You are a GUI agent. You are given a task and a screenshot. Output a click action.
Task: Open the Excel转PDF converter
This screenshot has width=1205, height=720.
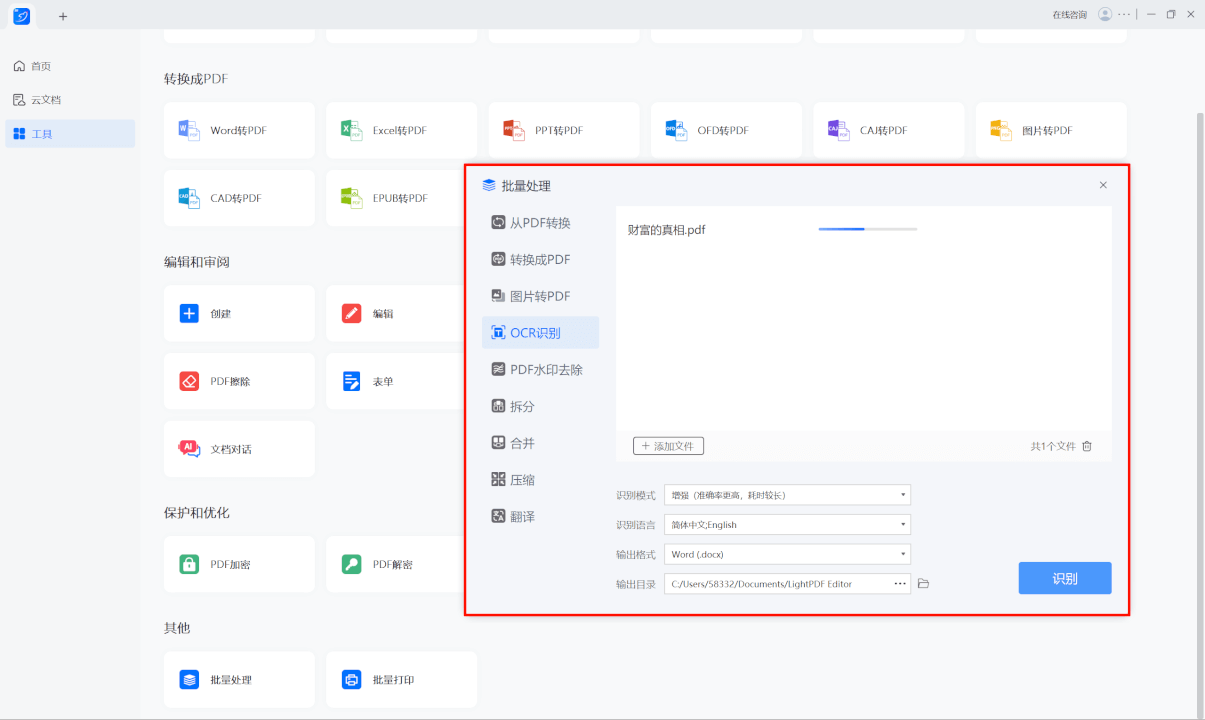pos(400,130)
